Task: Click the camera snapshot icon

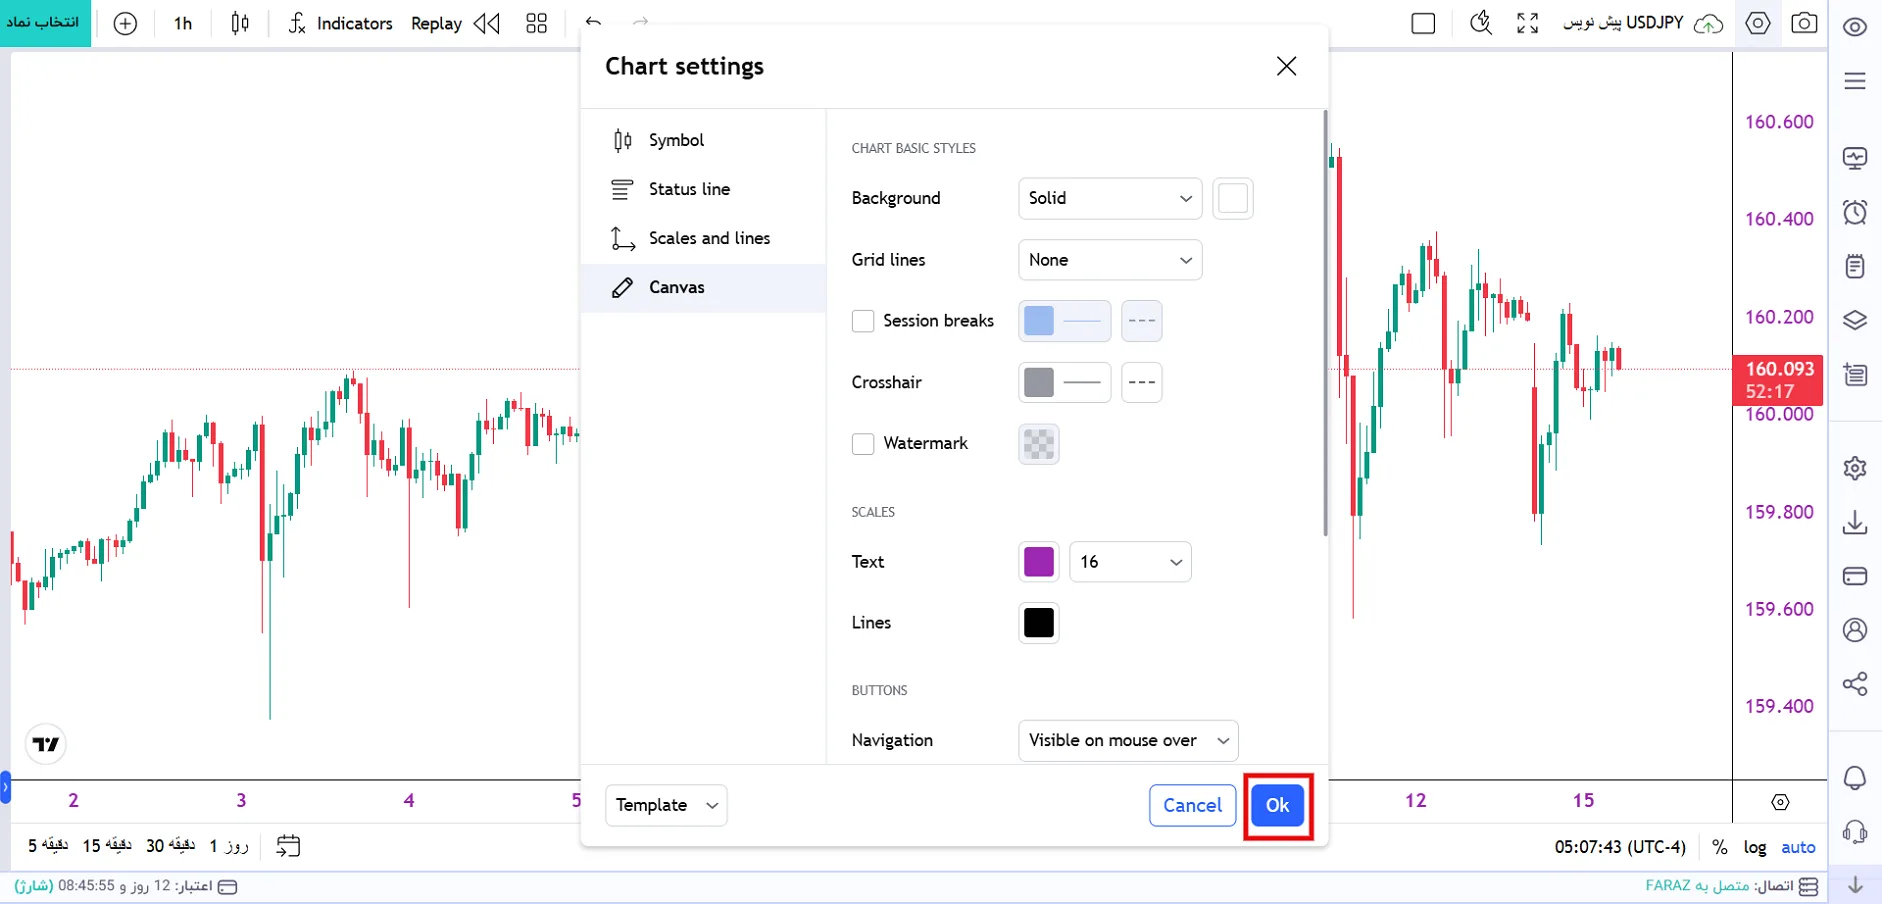Action: click(1804, 23)
